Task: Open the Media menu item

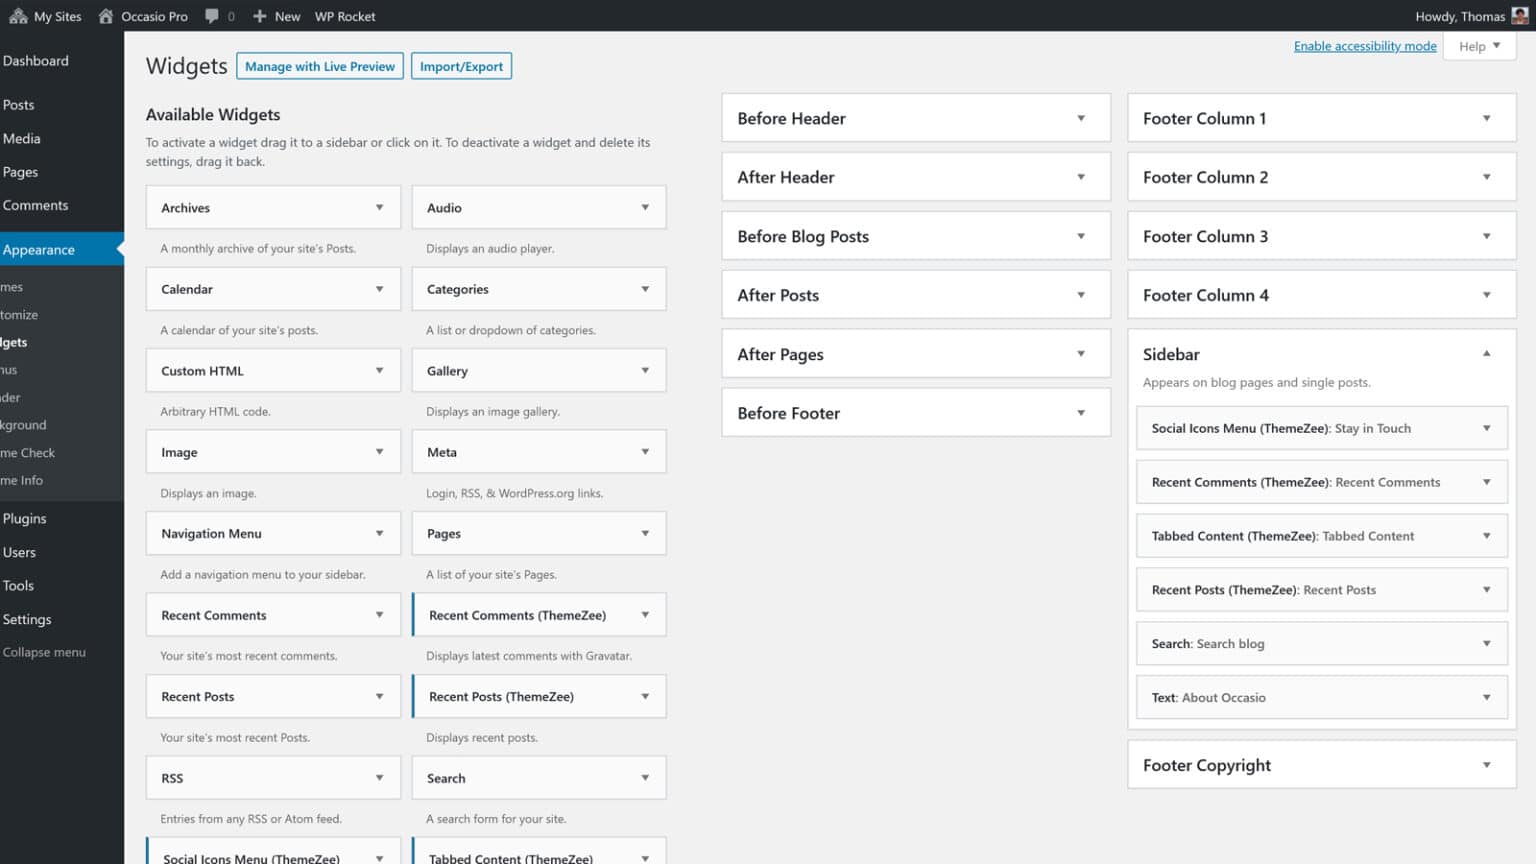Action: [22, 139]
